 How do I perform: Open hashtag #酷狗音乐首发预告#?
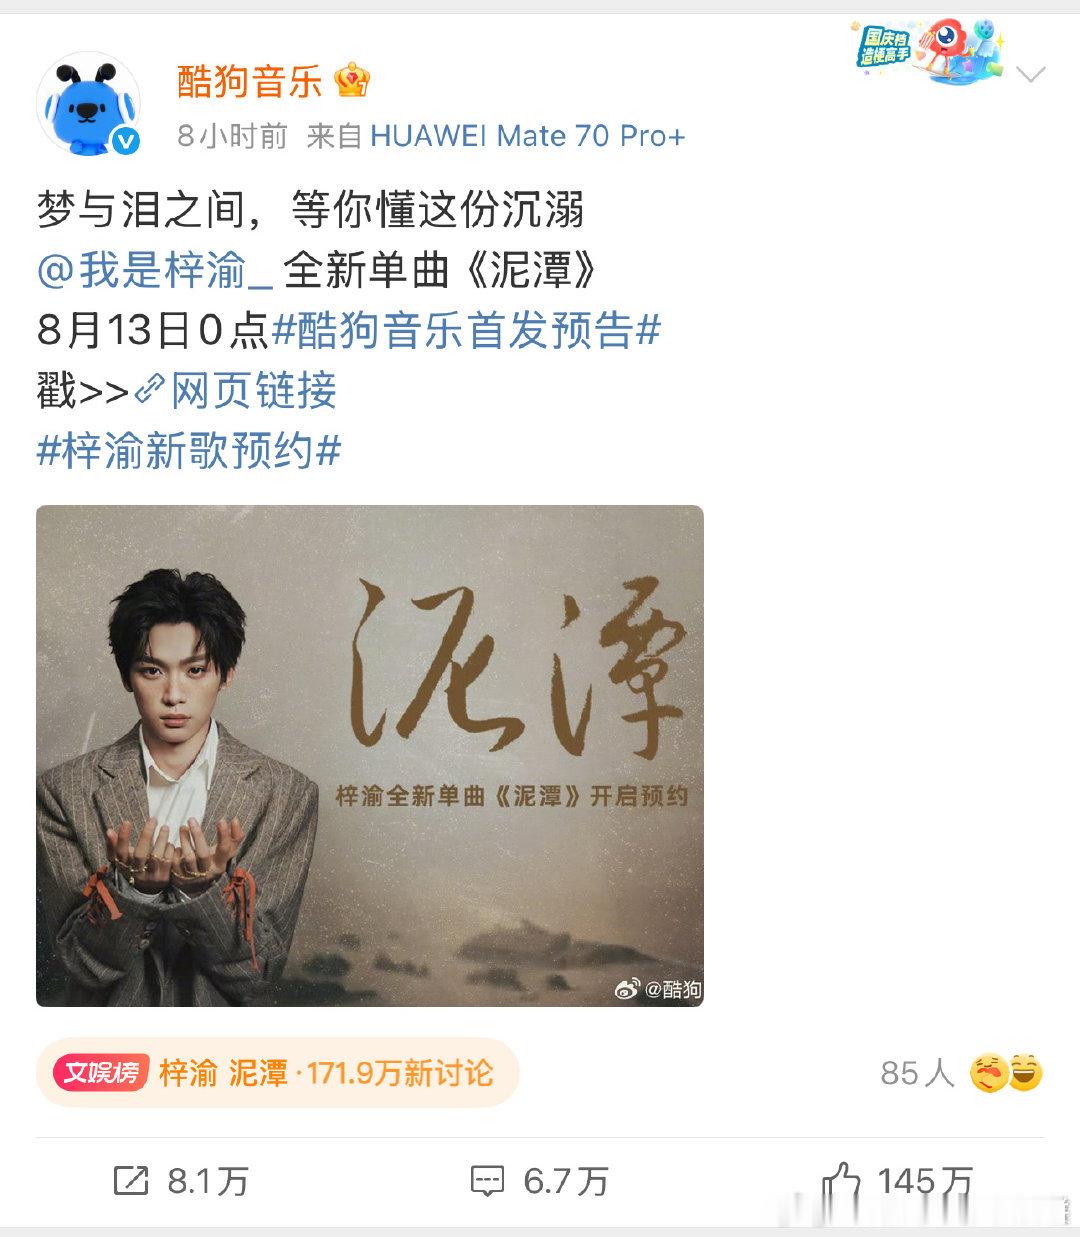(x=466, y=330)
